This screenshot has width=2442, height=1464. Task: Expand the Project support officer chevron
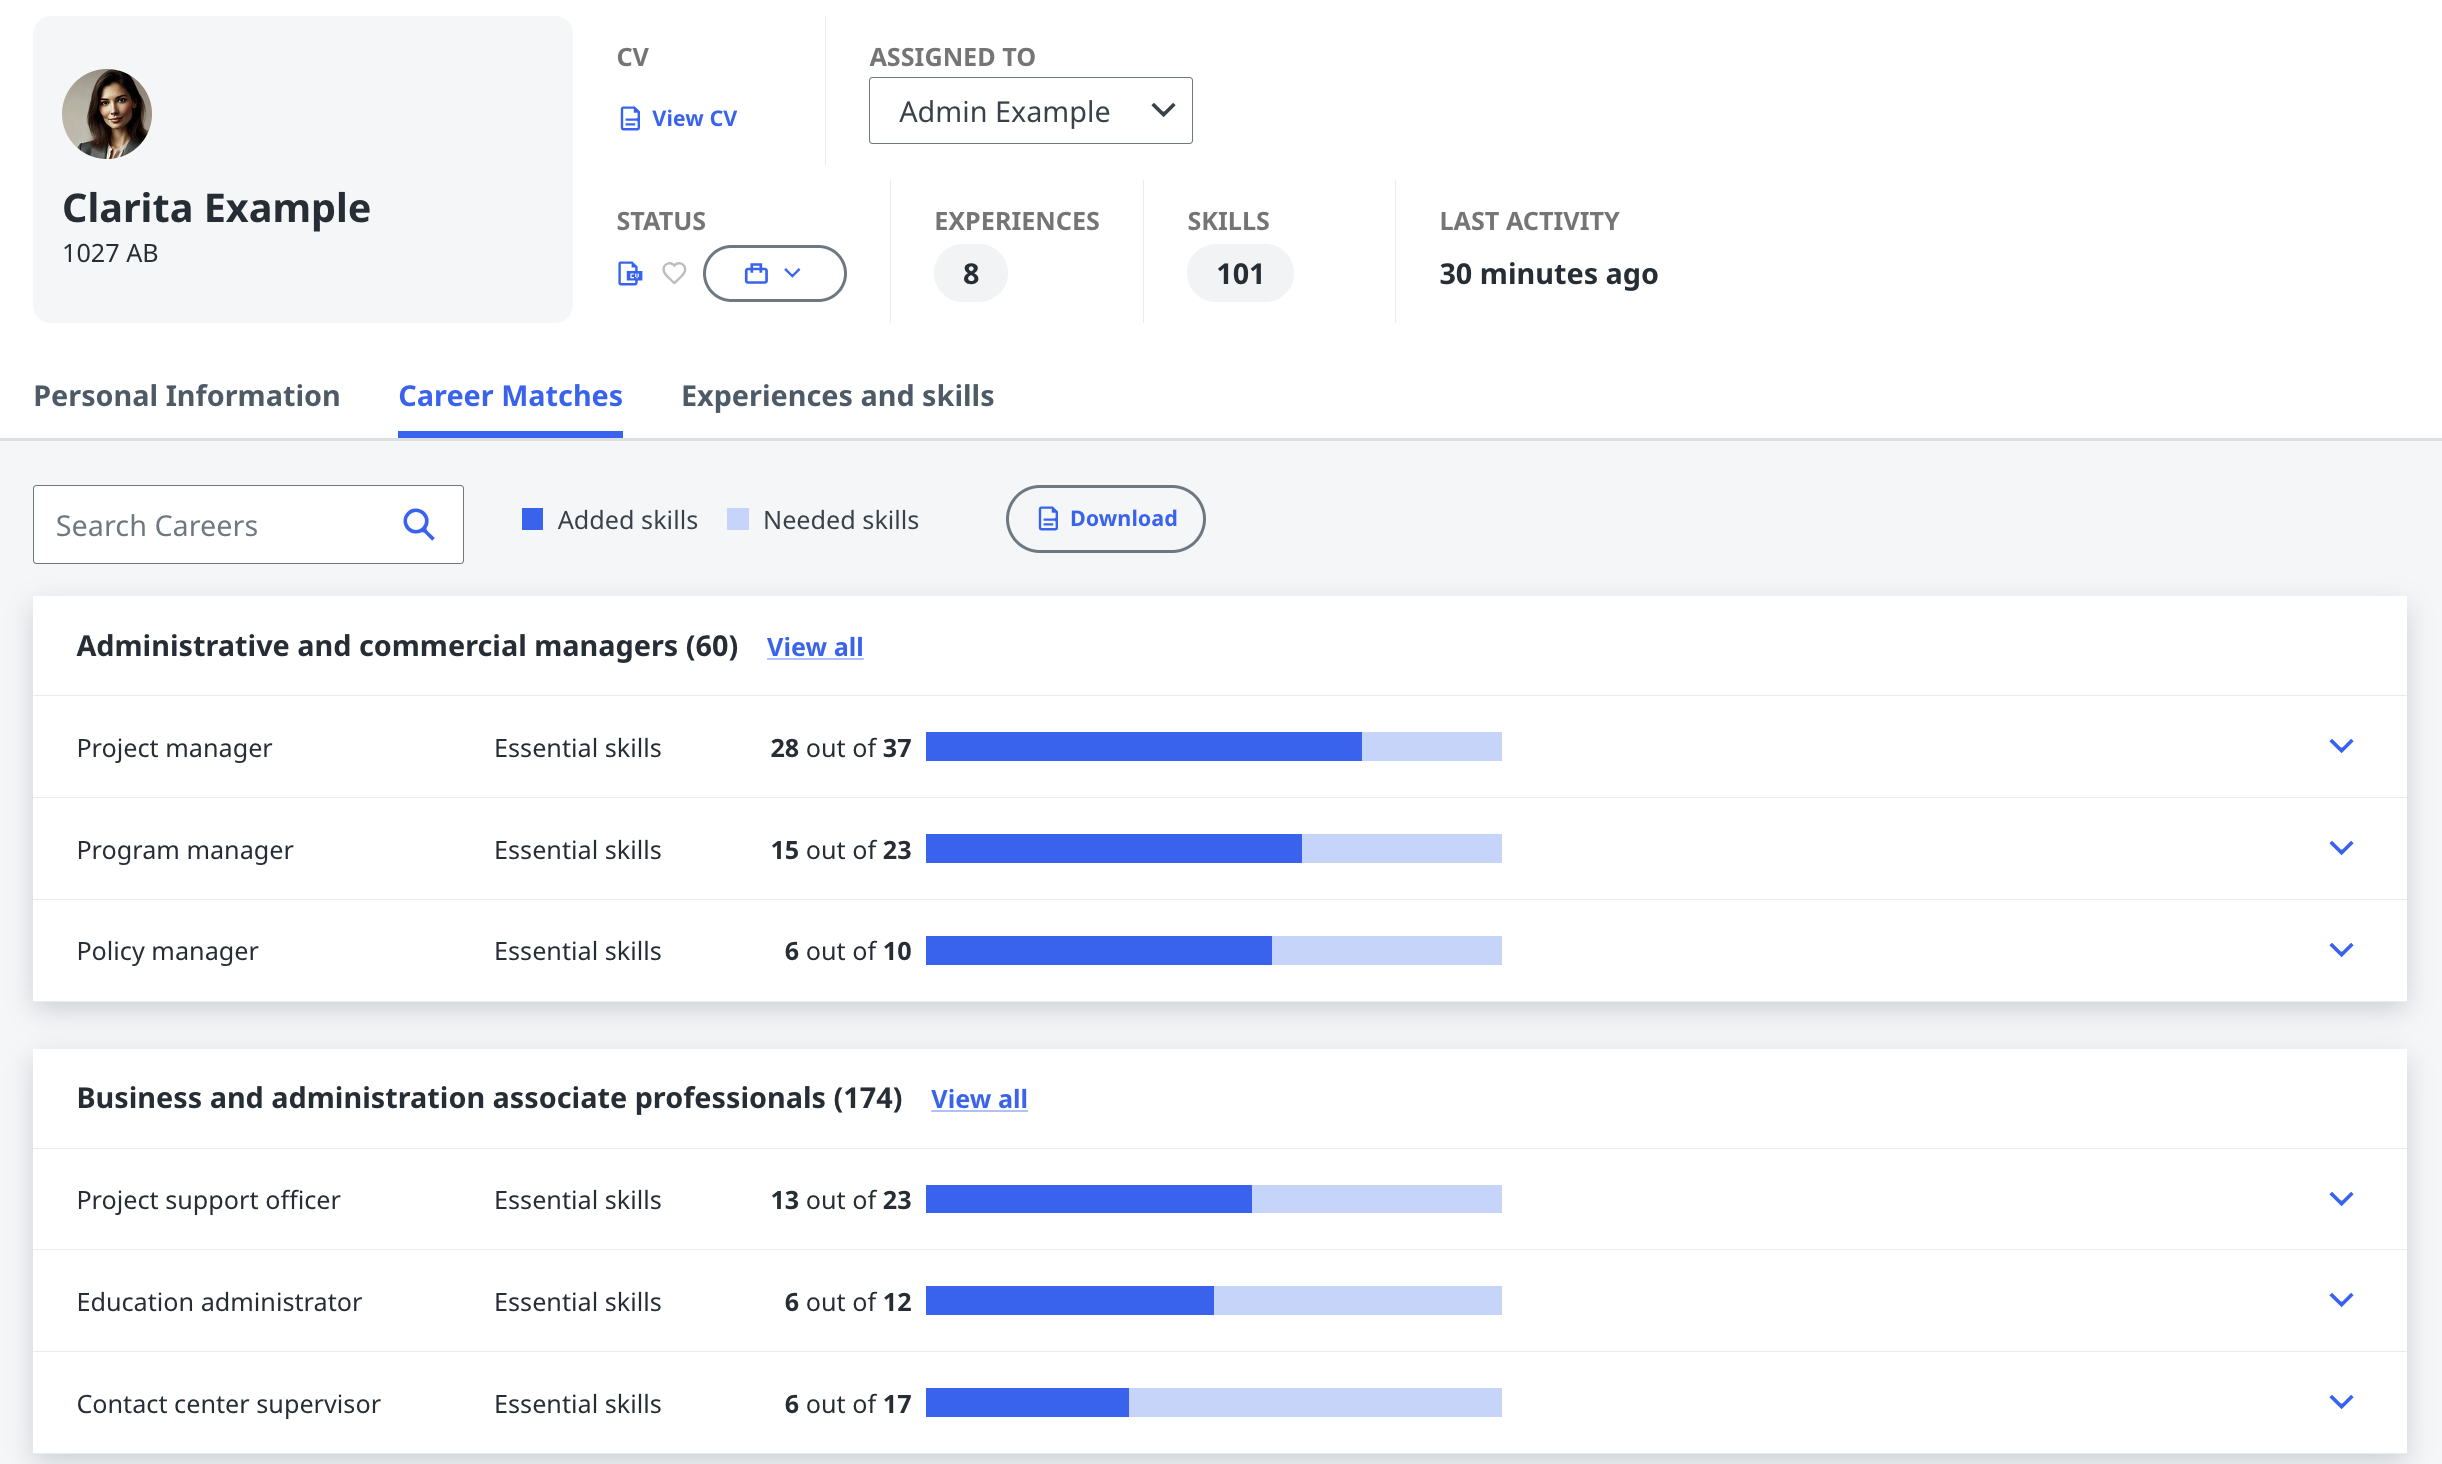pyautogui.click(x=2340, y=1199)
